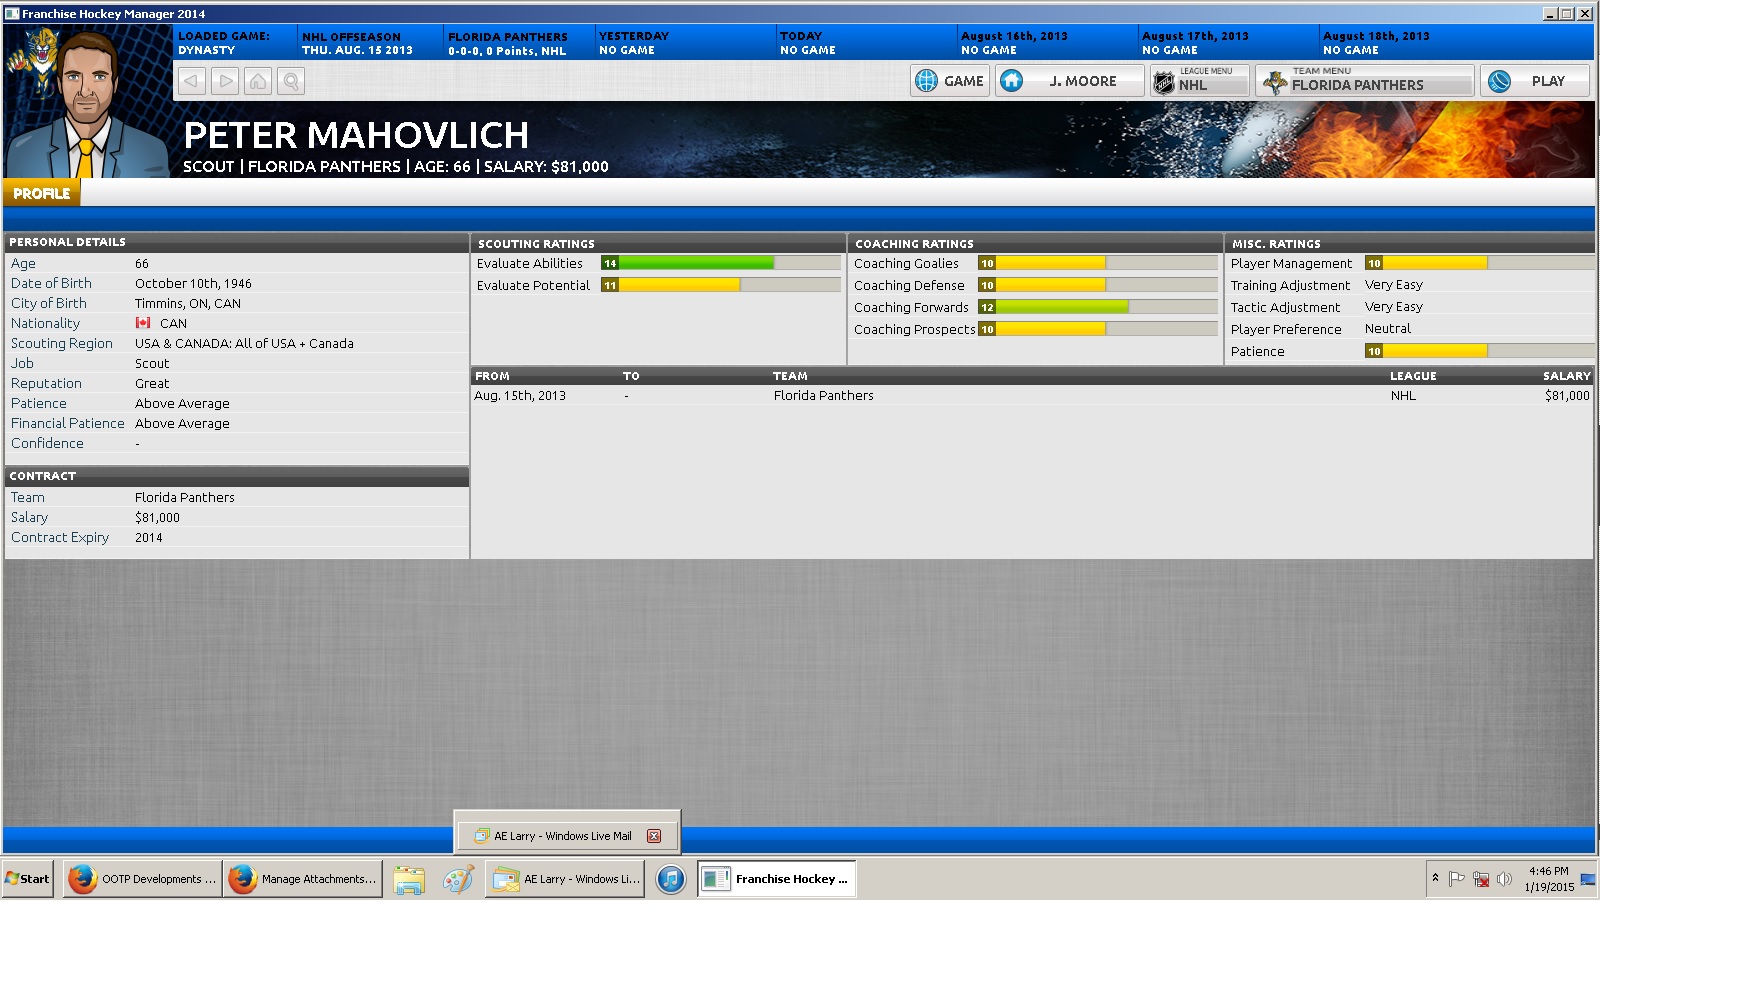
Task: Click the forward arrow navigation icon
Action: pos(225,81)
